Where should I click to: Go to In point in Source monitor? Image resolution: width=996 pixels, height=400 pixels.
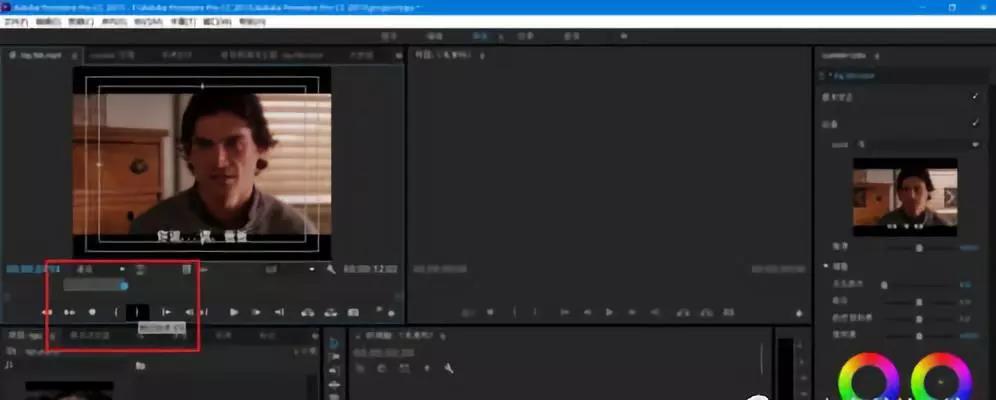[x=166, y=312]
